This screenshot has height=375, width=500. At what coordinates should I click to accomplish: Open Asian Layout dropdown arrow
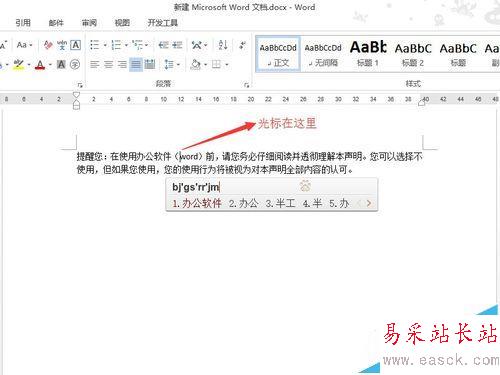click(x=206, y=45)
